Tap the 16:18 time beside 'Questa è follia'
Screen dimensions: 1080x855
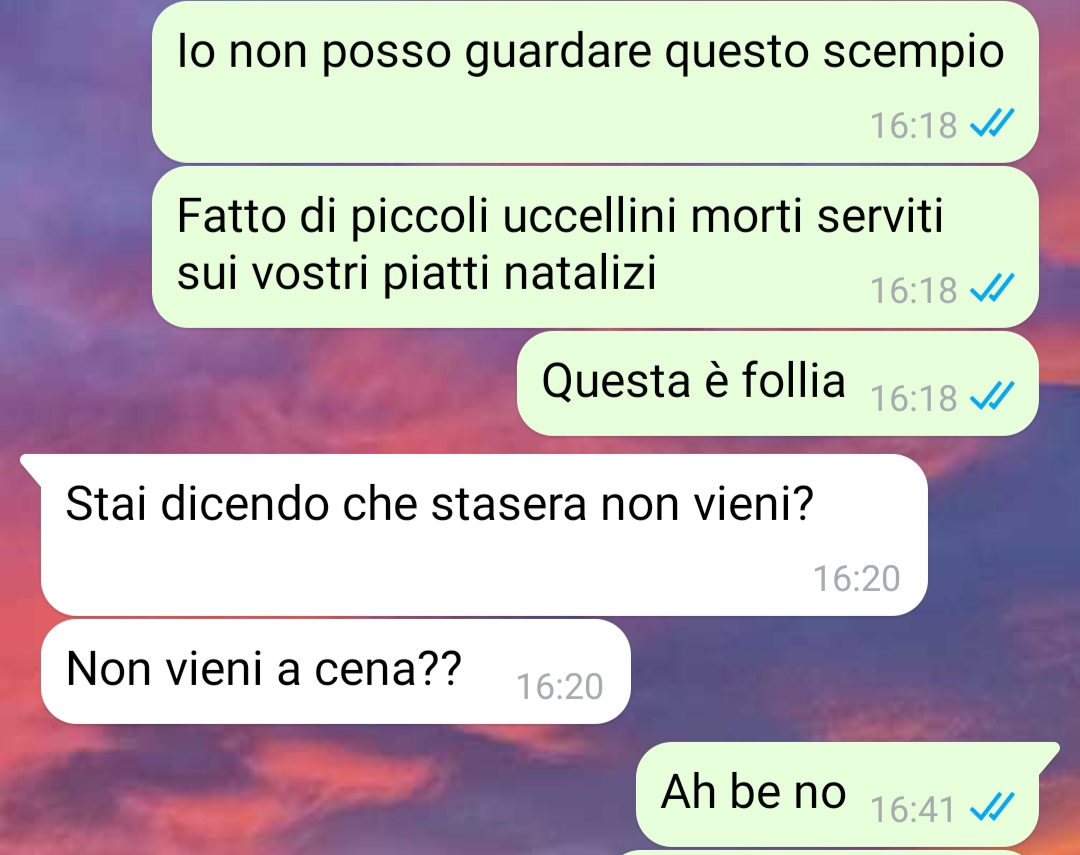click(913, 398)
